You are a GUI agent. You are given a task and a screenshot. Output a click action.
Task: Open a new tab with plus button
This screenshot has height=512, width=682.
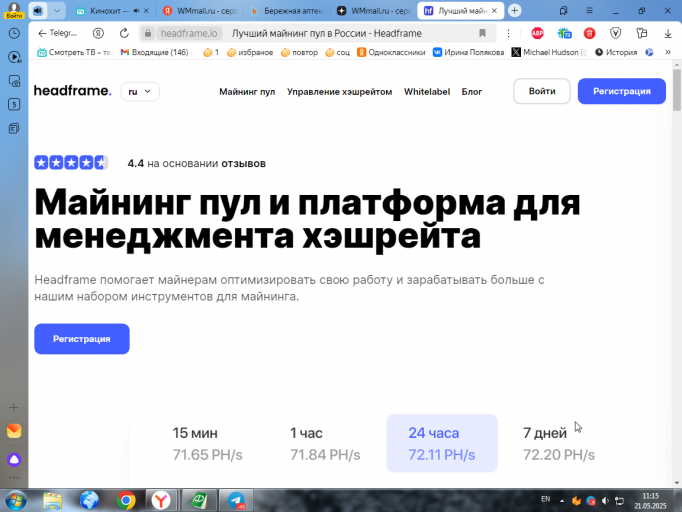click(515, 11)
